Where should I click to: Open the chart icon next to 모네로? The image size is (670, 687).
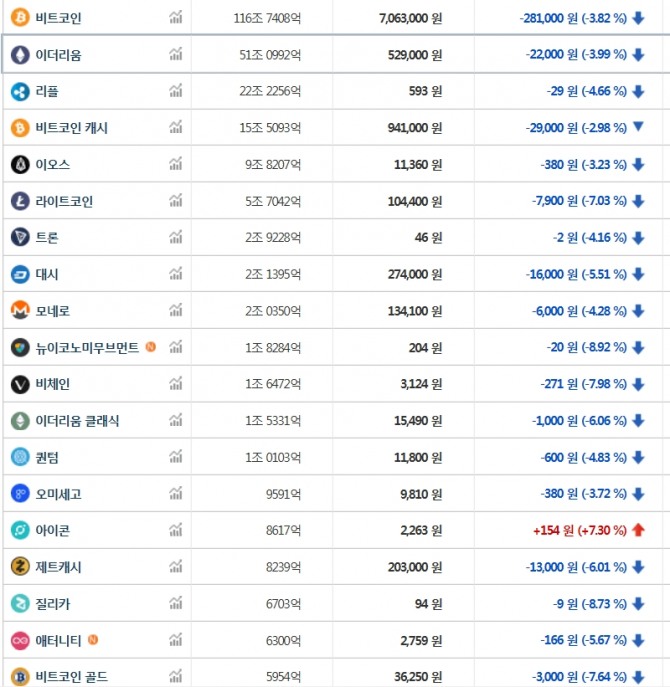(176, 310)
